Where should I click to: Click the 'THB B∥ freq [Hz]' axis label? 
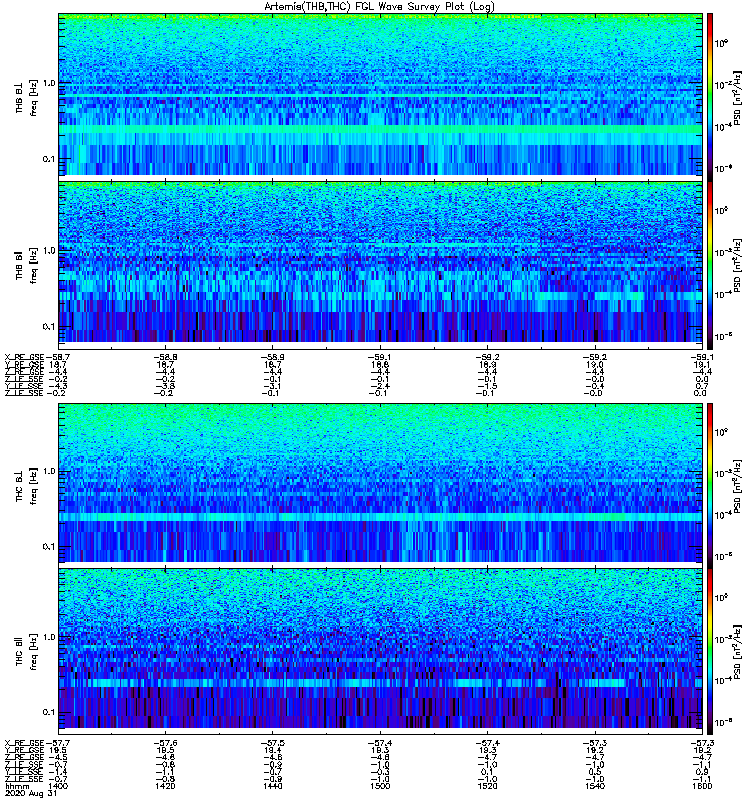pos(27,265)
